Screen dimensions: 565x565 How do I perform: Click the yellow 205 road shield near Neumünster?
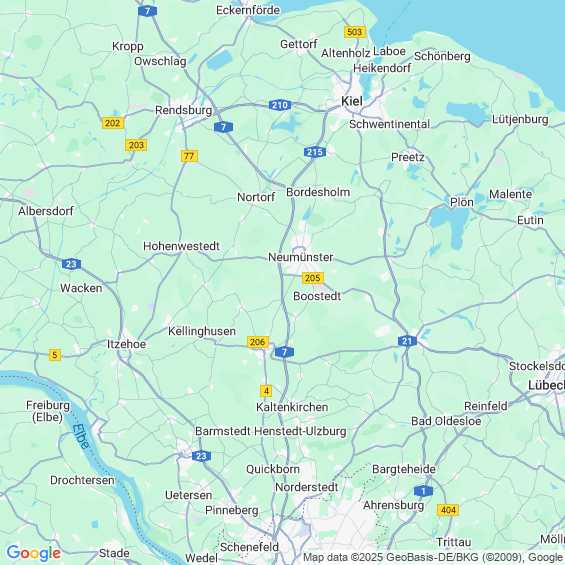312,278
